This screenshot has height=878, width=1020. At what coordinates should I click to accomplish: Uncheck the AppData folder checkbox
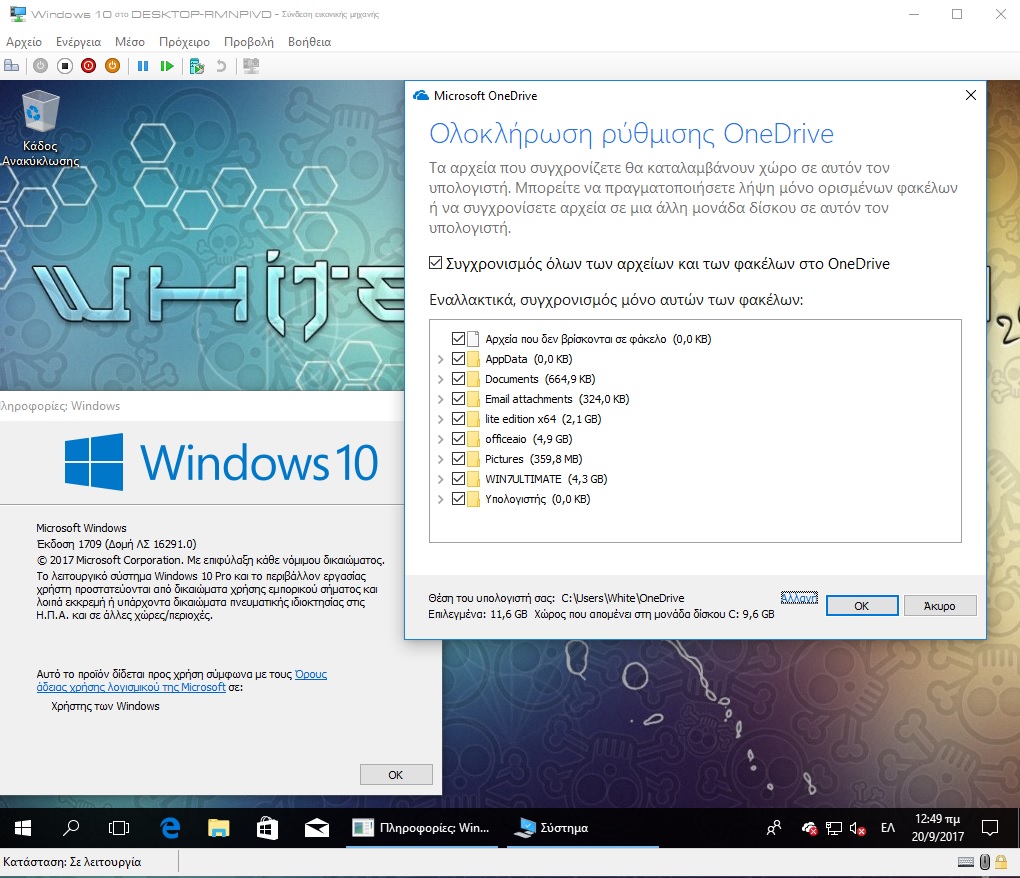click(x=458, y=358)
